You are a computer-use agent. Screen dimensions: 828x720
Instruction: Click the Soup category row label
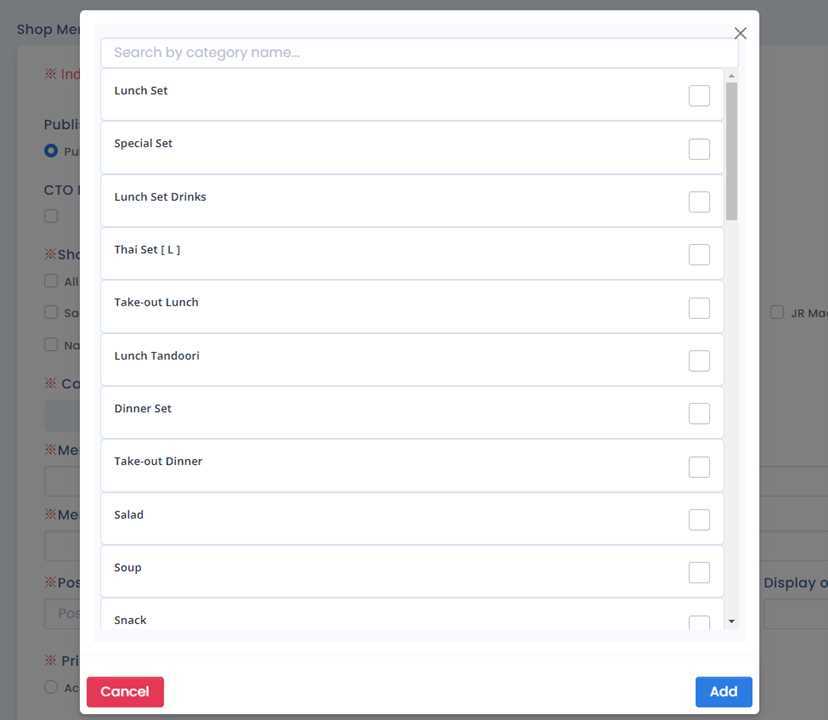(x=128, y=568)
